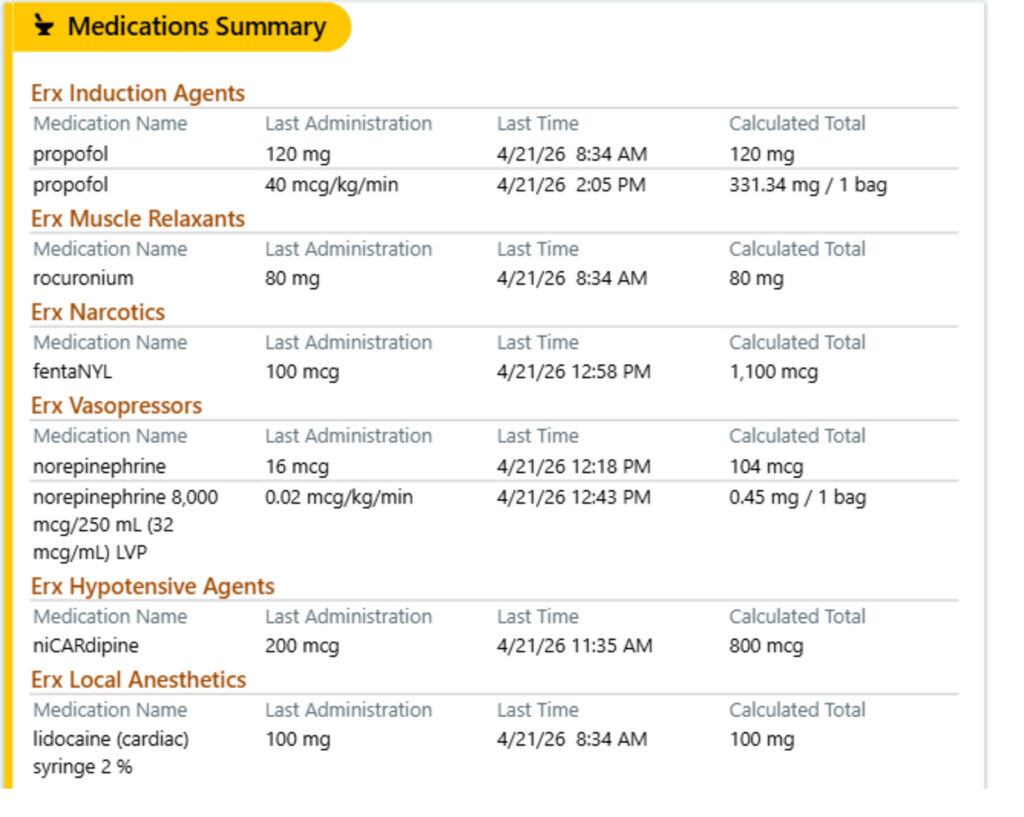Open the Medications Summary header
Viewport: 1024px width, 817px height.
(182, 27)
